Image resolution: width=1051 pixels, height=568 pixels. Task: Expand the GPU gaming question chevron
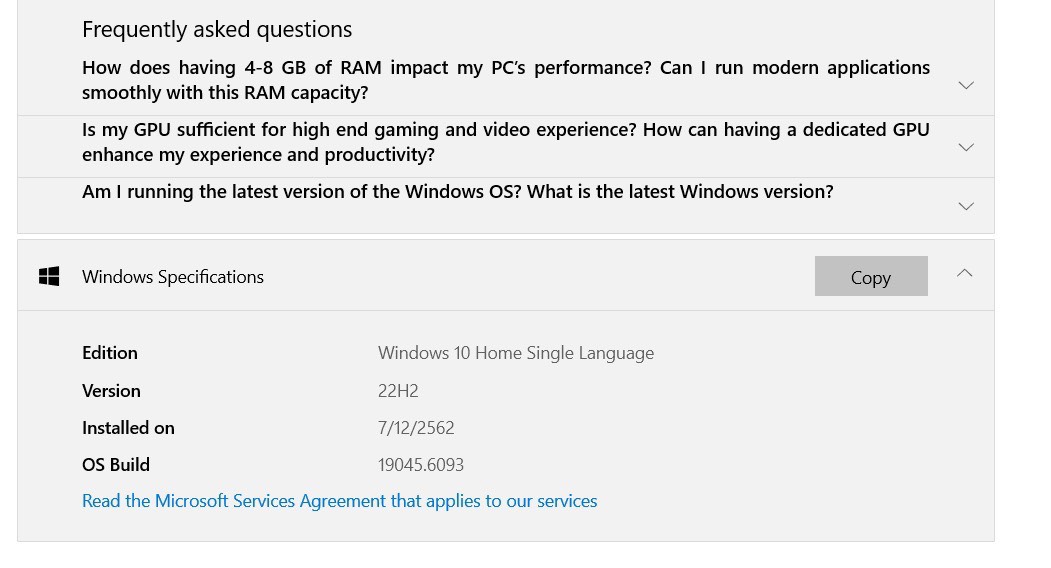(966, 147)
